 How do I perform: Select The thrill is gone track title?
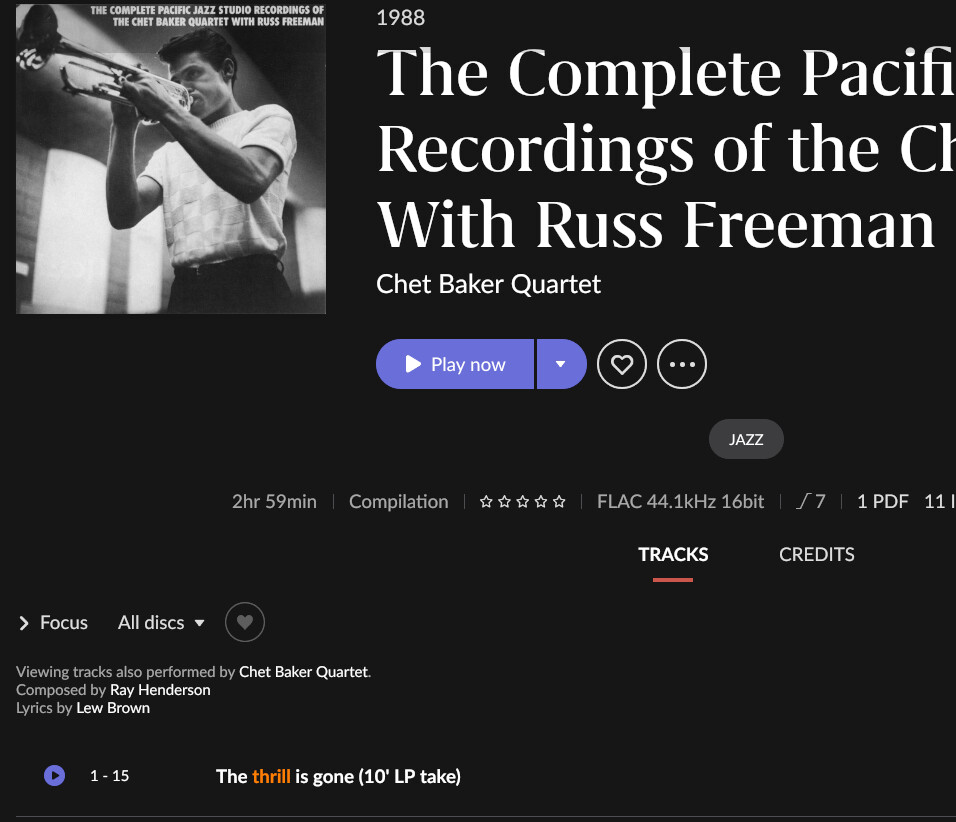pyautogui.click(x=338, y=776)
